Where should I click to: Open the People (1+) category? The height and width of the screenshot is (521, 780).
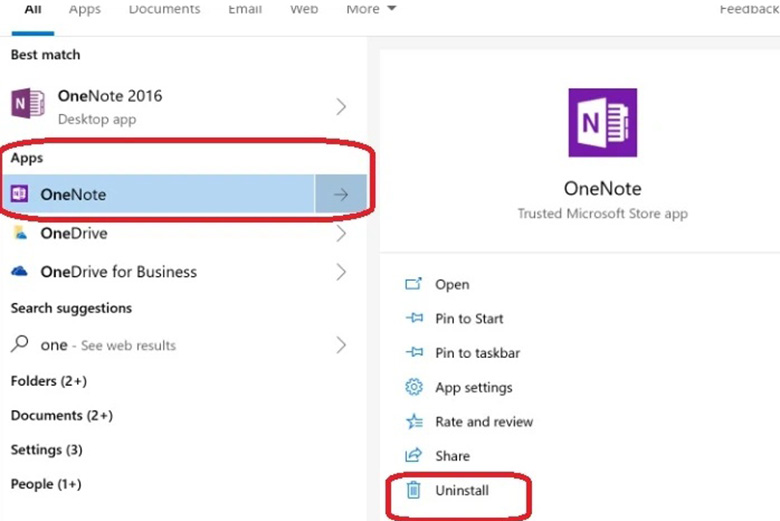pos(46,484)
